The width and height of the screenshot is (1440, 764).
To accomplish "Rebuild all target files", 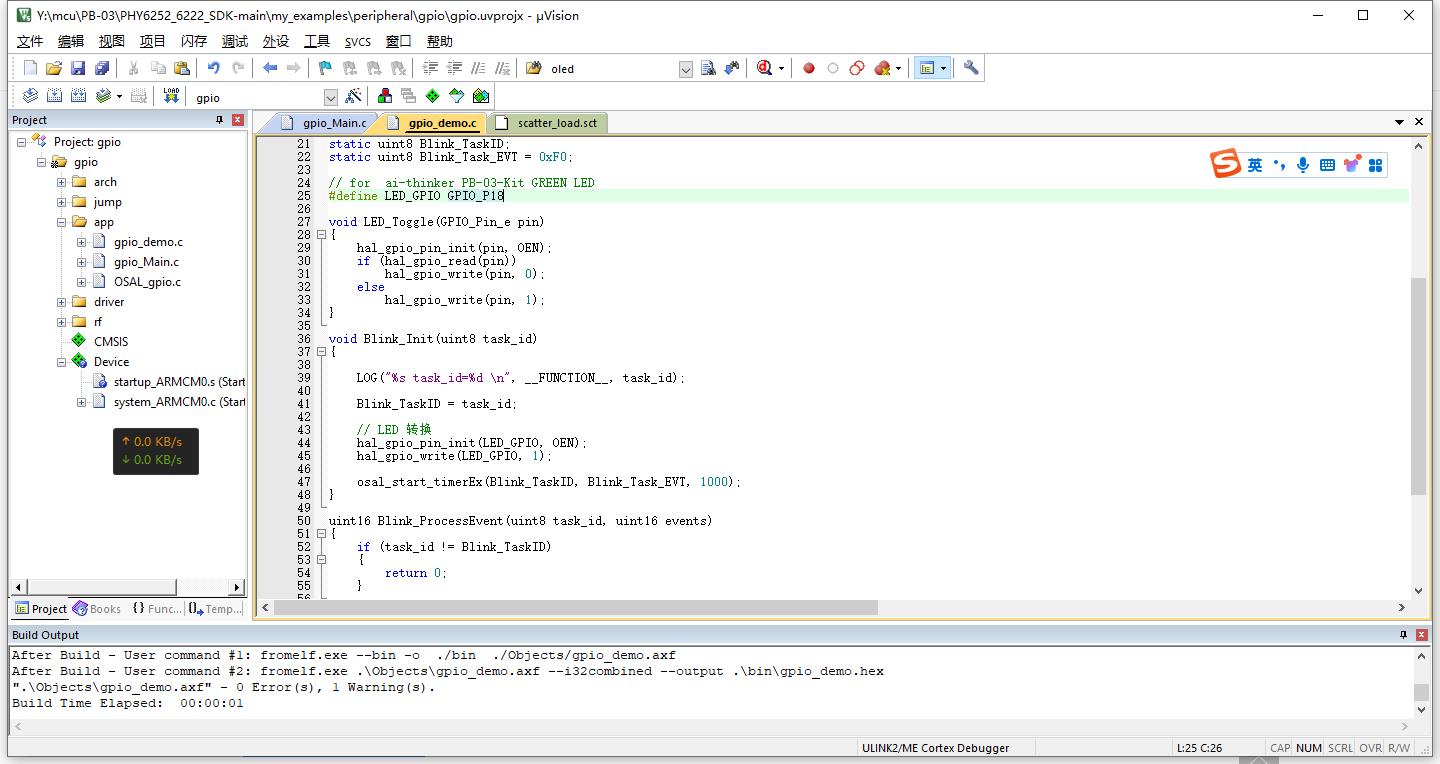I will [78, 96].
